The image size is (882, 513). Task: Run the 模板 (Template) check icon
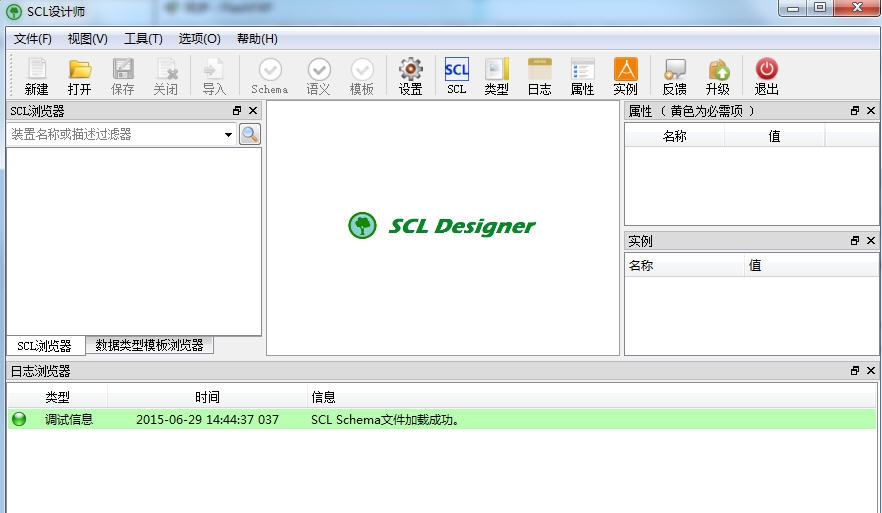[362, 76]
